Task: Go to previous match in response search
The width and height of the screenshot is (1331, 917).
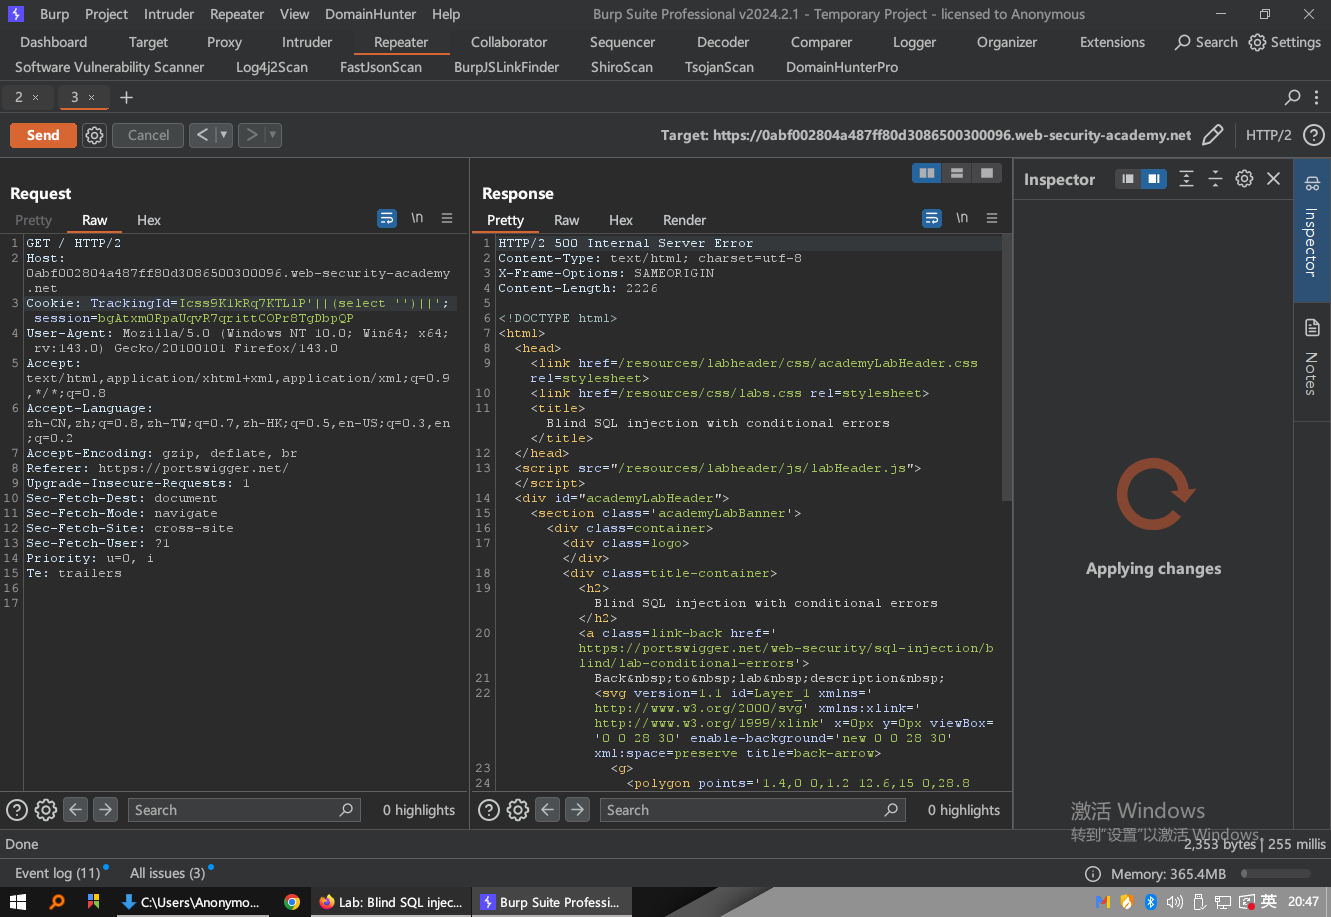Action: [x=548, y=810]
